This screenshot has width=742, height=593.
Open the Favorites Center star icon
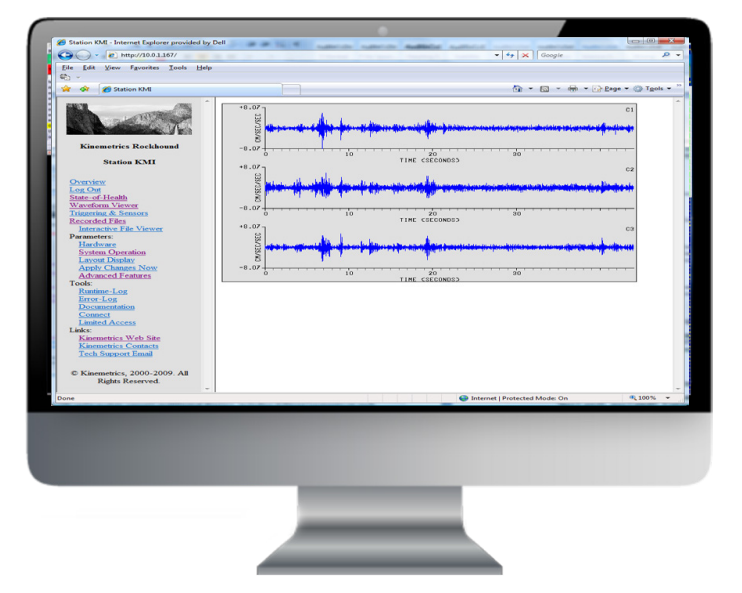66,89
